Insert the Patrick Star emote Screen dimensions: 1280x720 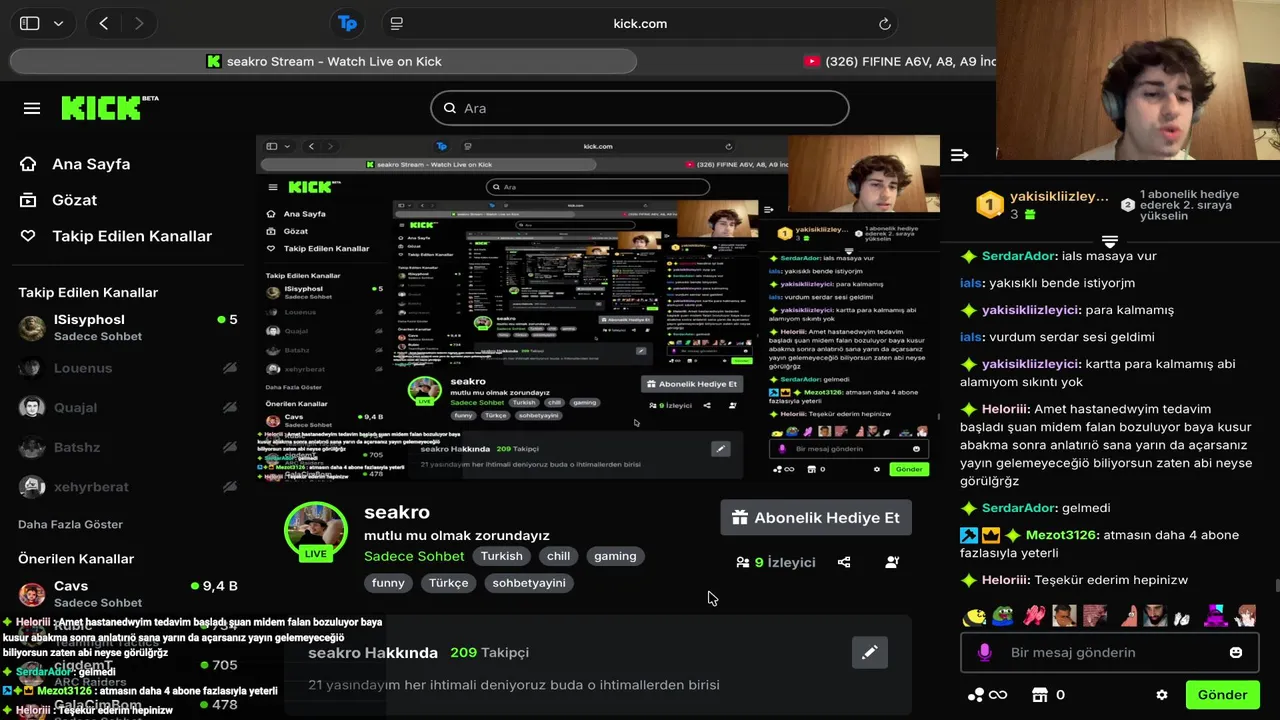[1128, 616]
